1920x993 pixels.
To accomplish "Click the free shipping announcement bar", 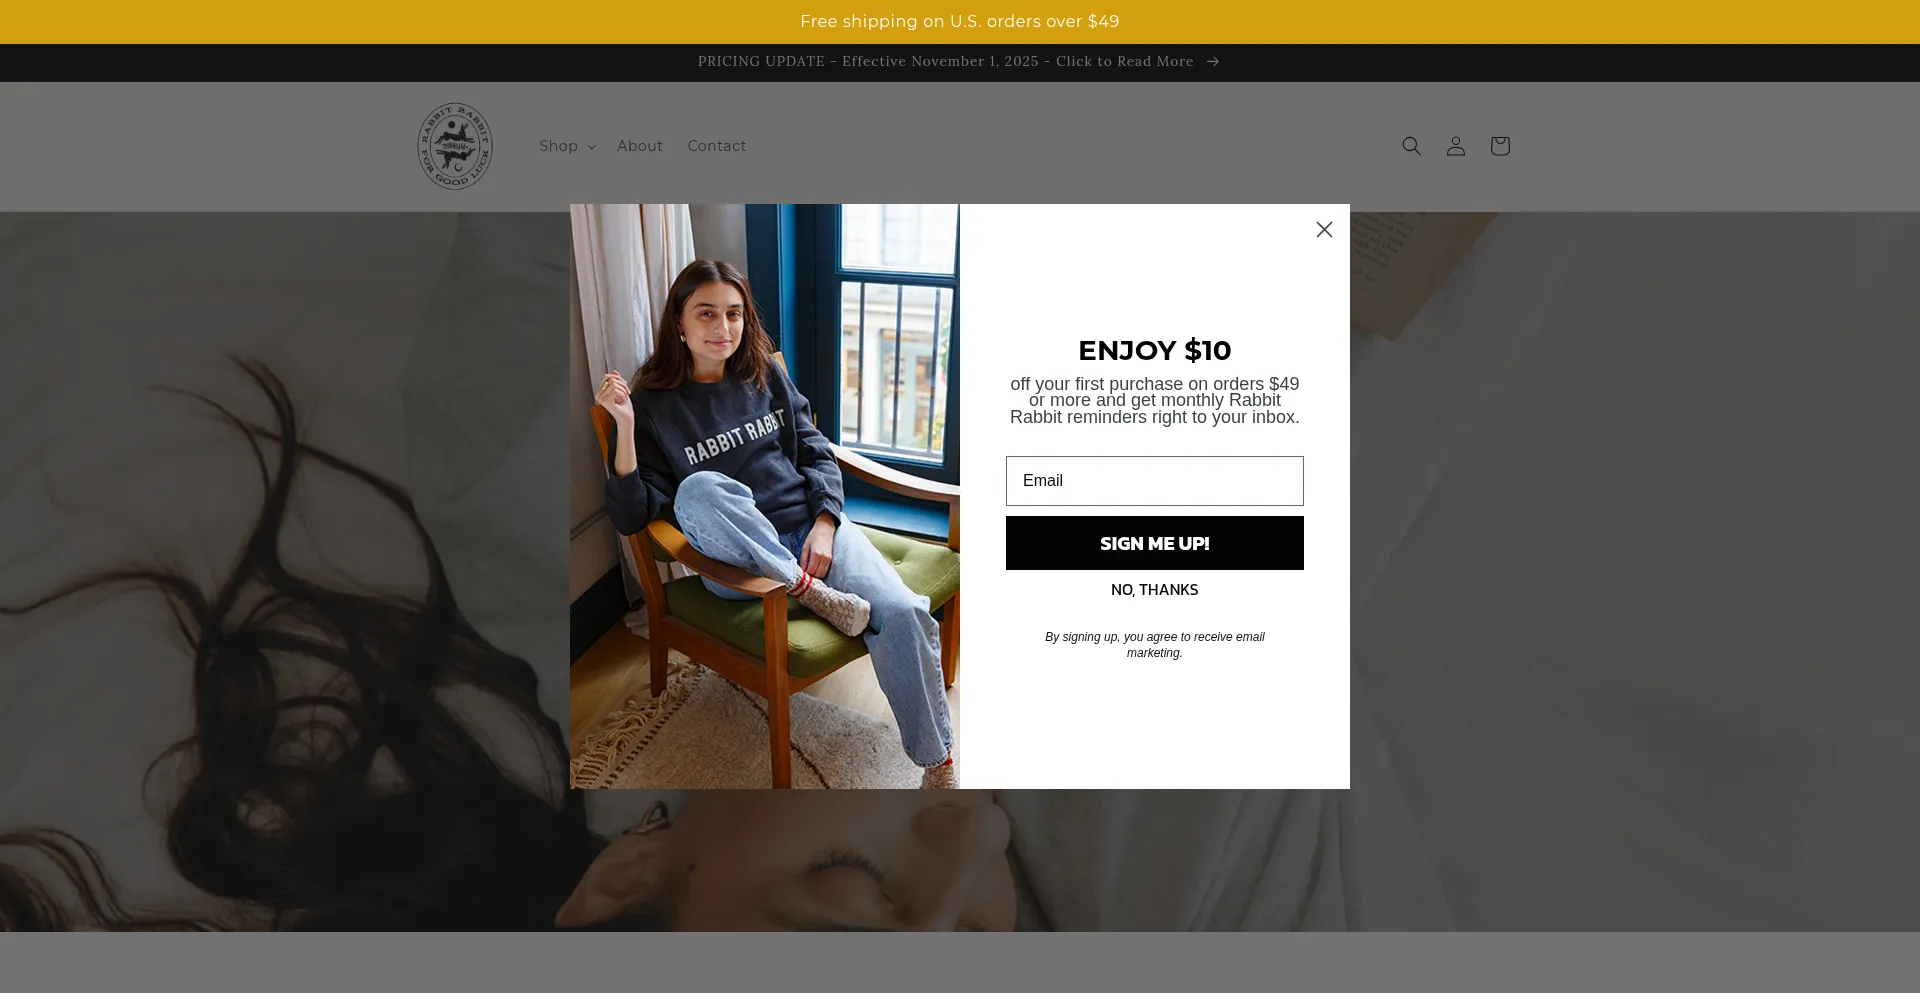I will tap(960, 22).
